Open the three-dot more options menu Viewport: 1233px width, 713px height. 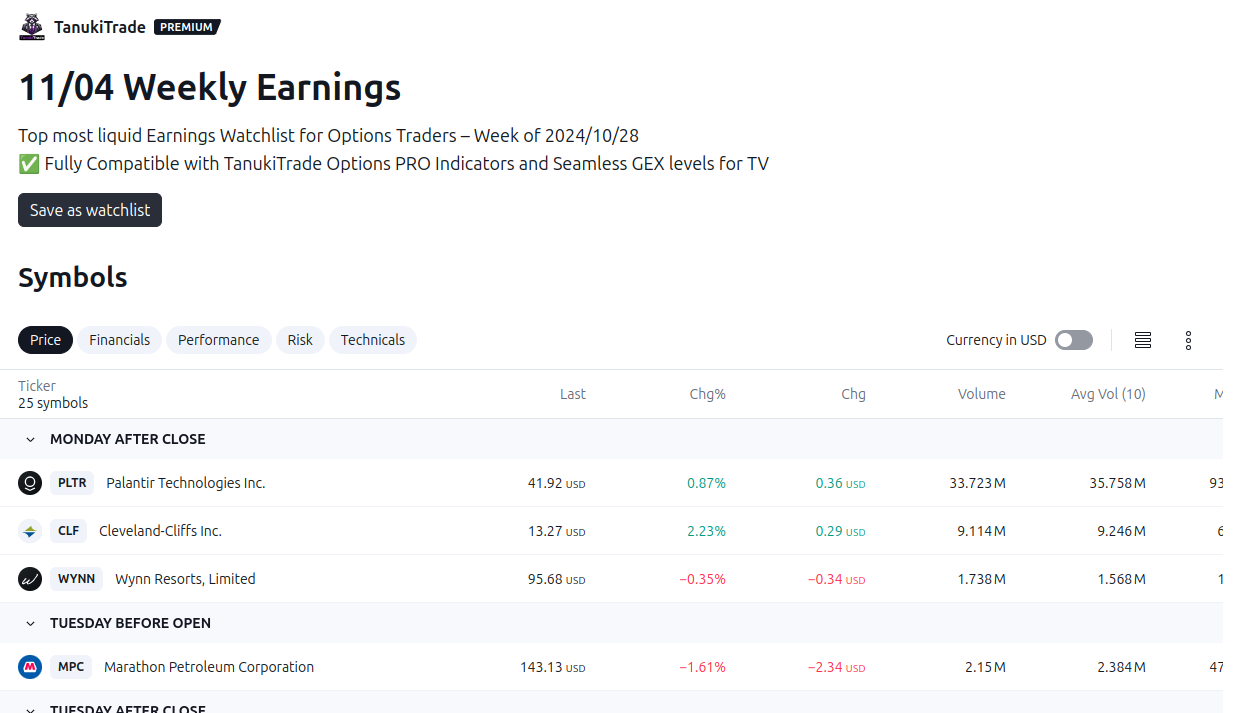point(1189,340)
